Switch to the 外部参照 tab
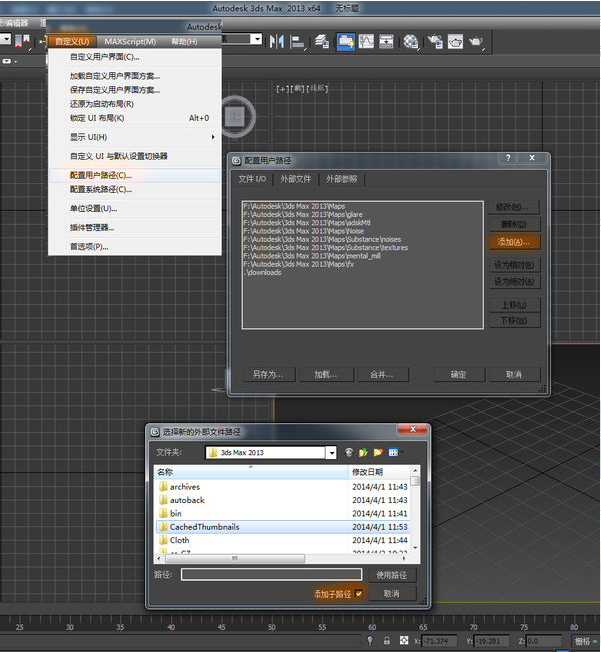The width and height of the screenshot is (601, 652). [341, 179]
